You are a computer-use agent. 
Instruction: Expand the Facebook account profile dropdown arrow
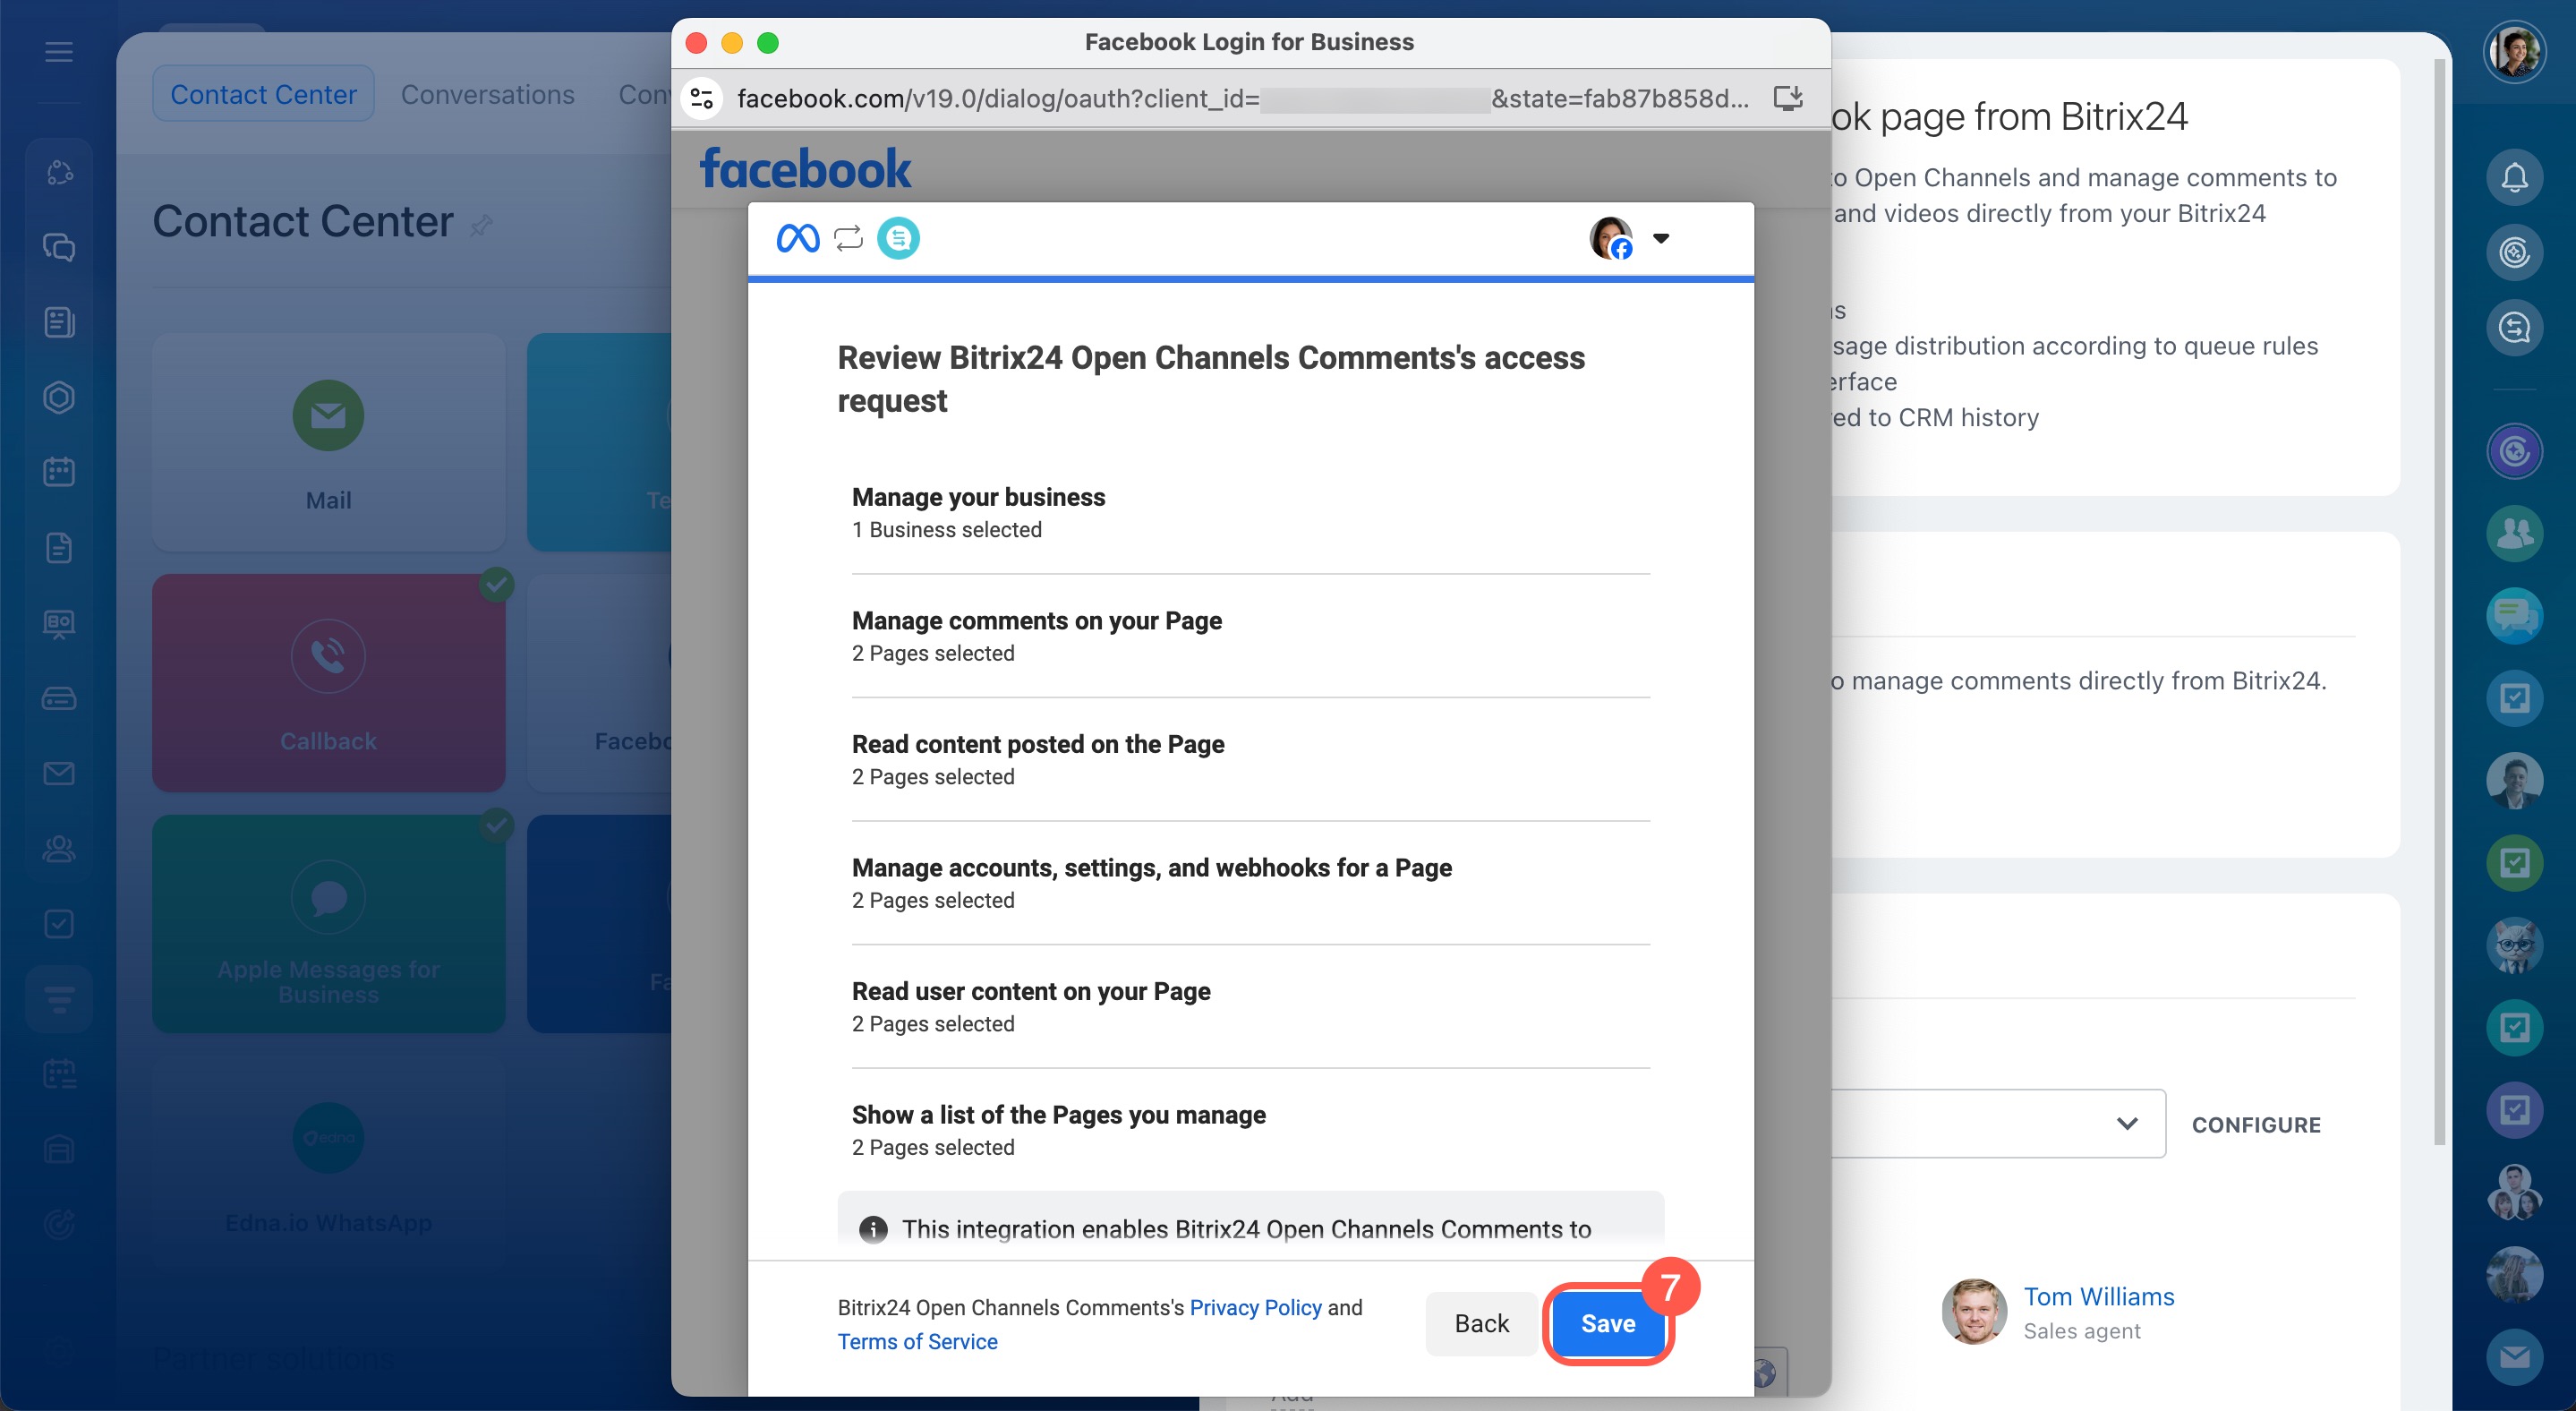pos(1661,238)
